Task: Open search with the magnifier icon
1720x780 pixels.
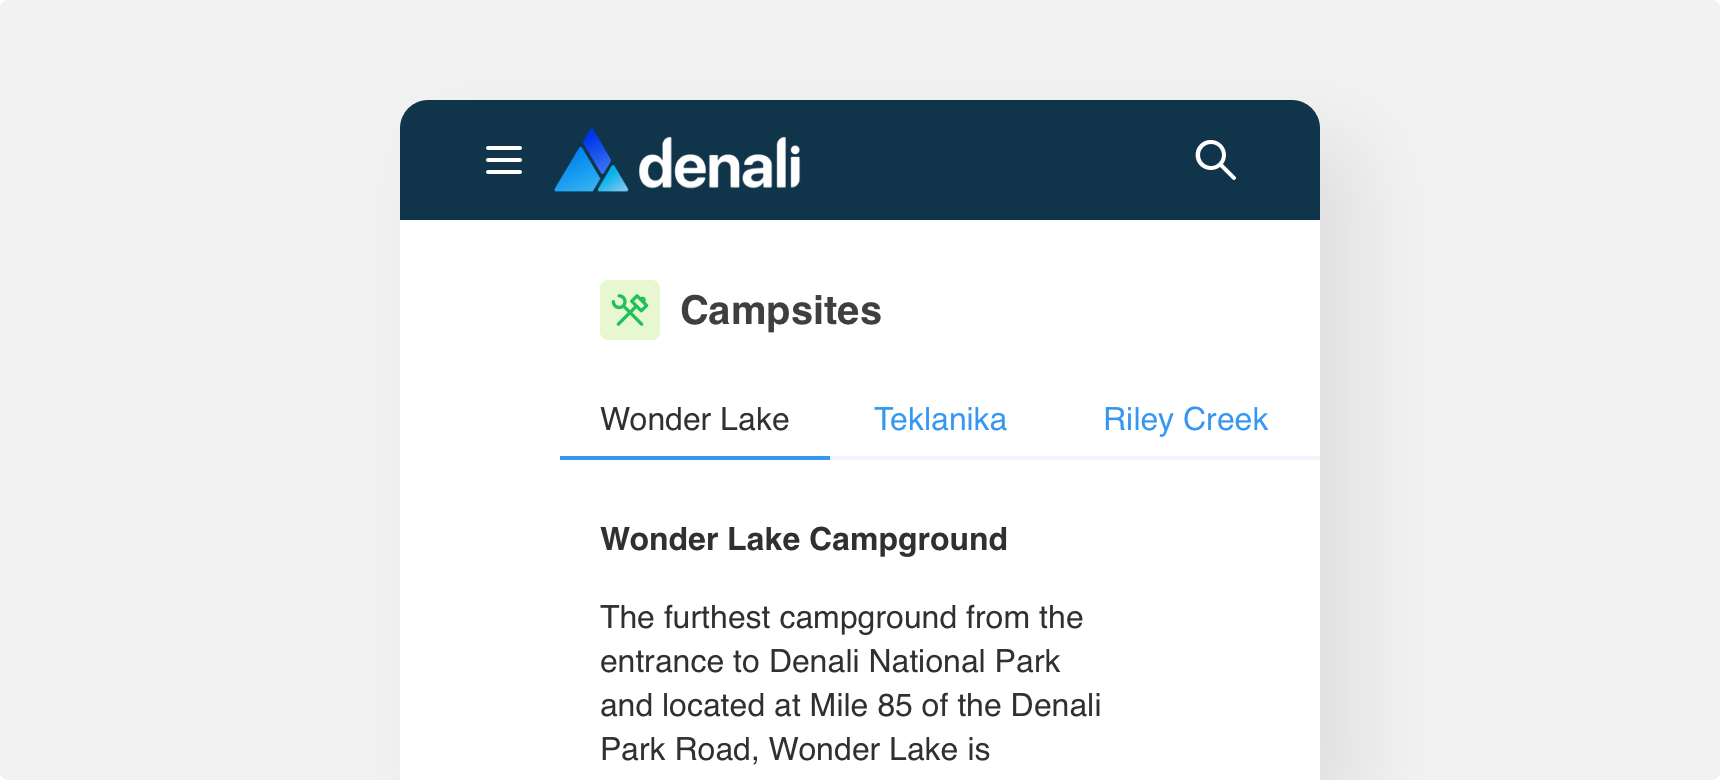Action: click(1215, 160)
